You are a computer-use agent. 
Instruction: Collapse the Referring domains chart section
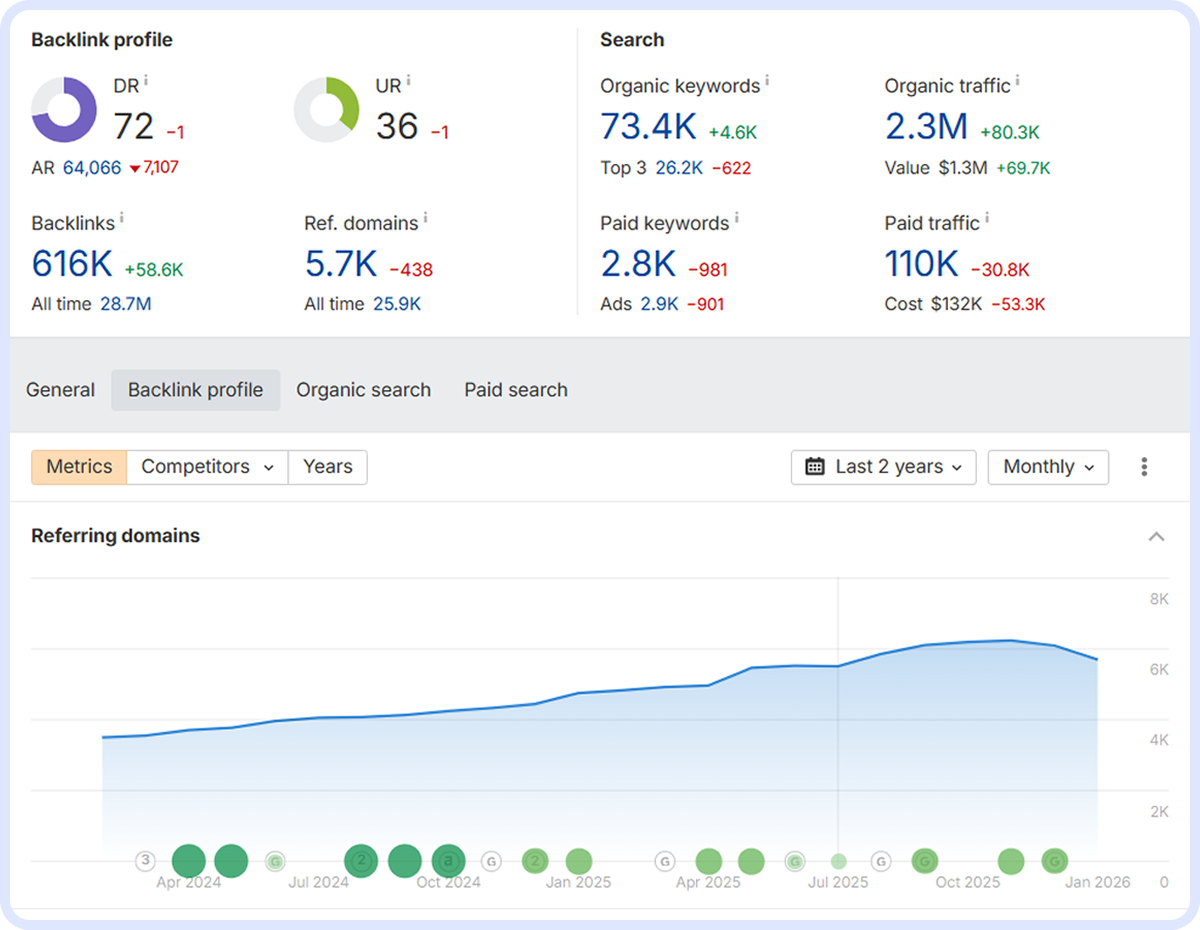[x=1156, y=537]
